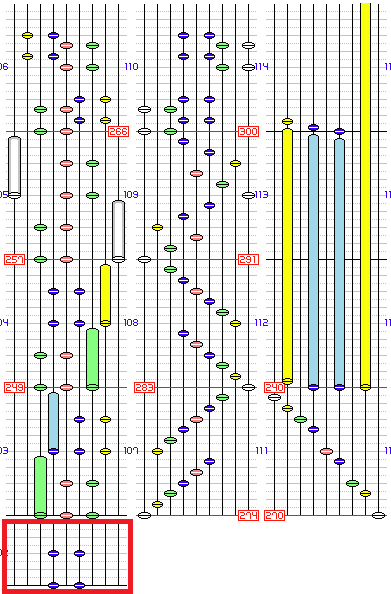Click the yellow note beside measure 112
This screenshot has width=391, height=594.
pyautogui.click(x=235, y=324)
